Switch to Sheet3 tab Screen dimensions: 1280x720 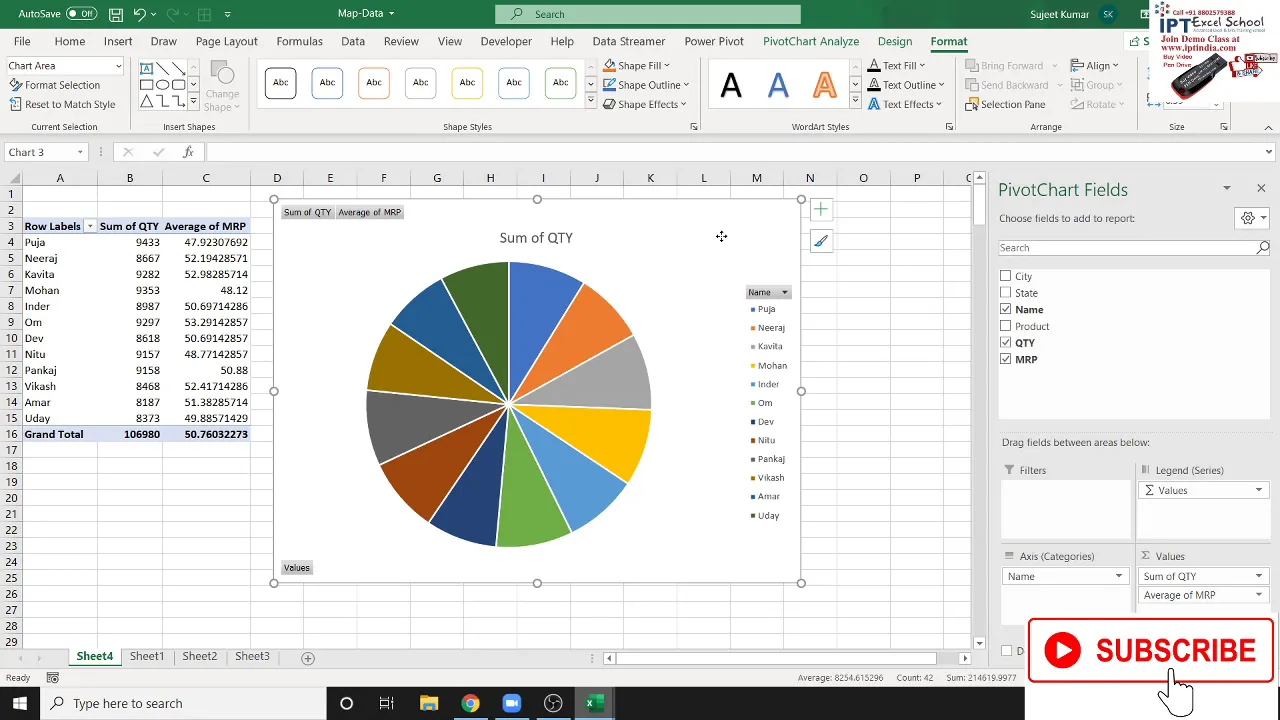tap(252, 656)
